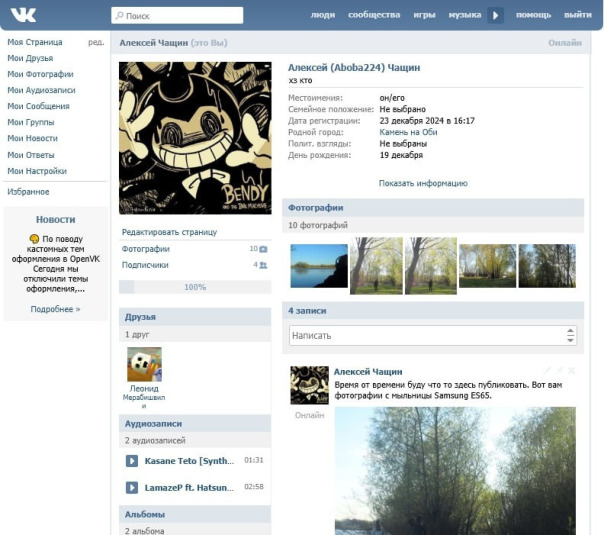Log out with the выйти link
Viewport: 604px width, 535px height.
click(578, 15)
